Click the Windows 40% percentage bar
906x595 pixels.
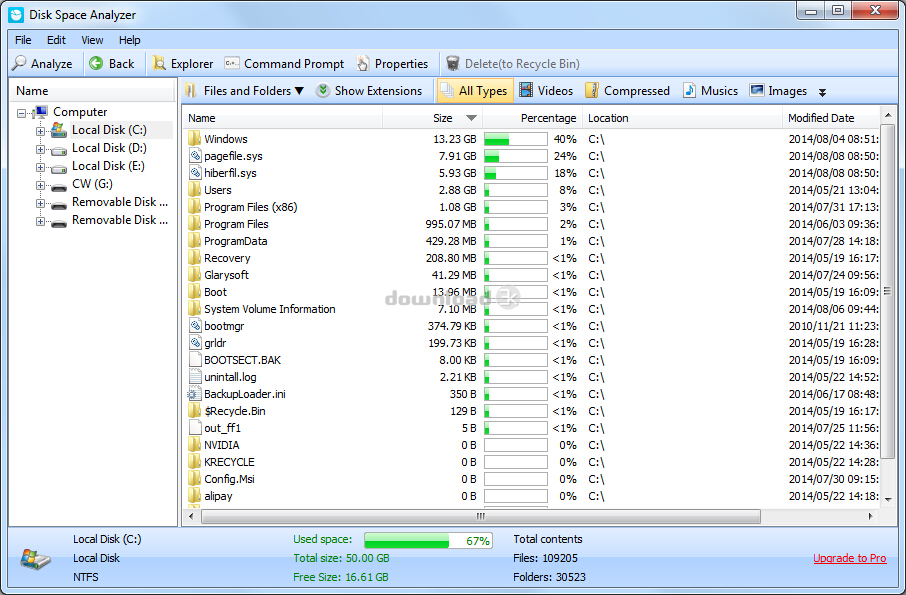pyautogui.click(x=515, y=139)
